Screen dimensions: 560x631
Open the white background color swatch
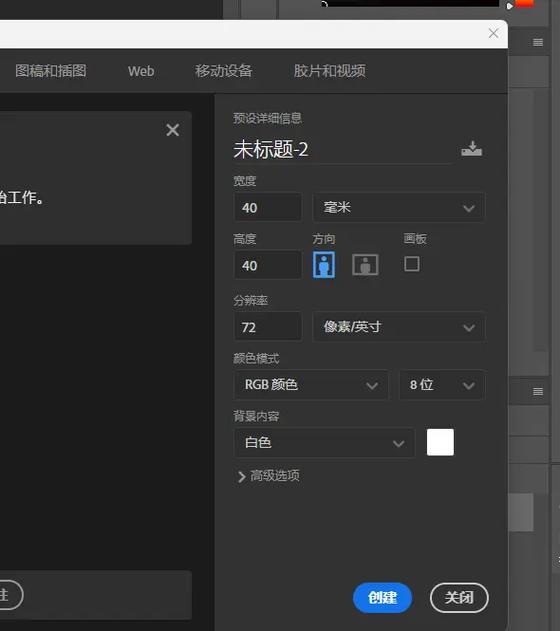point(440,442)
